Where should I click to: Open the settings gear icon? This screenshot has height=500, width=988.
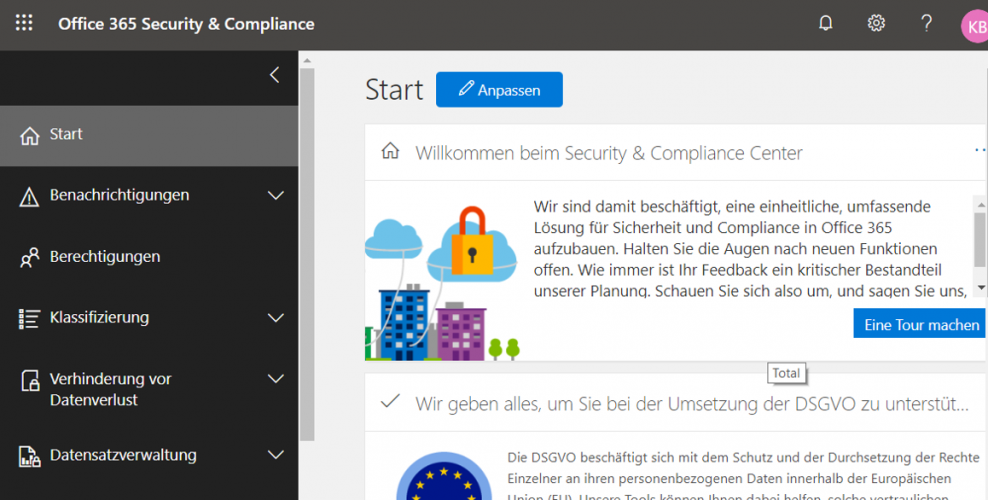click(x=876, y=23)
